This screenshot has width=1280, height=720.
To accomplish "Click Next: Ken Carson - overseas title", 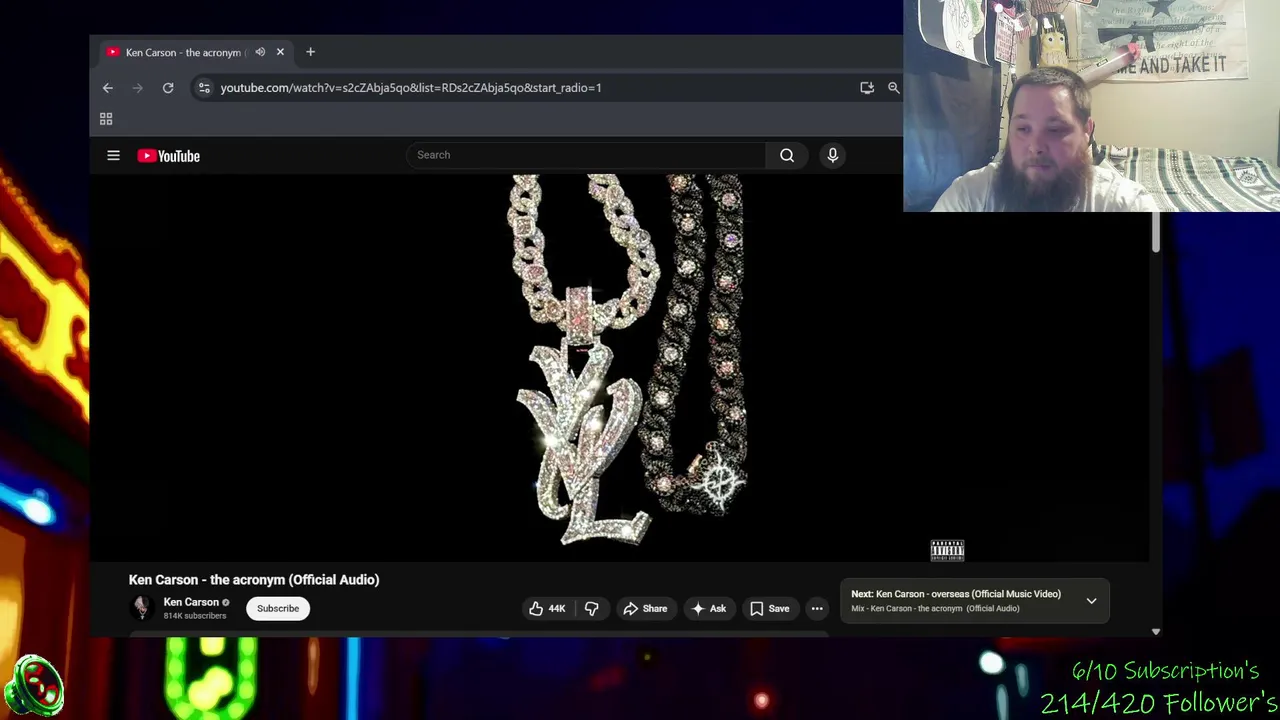I will coord(955,594).
